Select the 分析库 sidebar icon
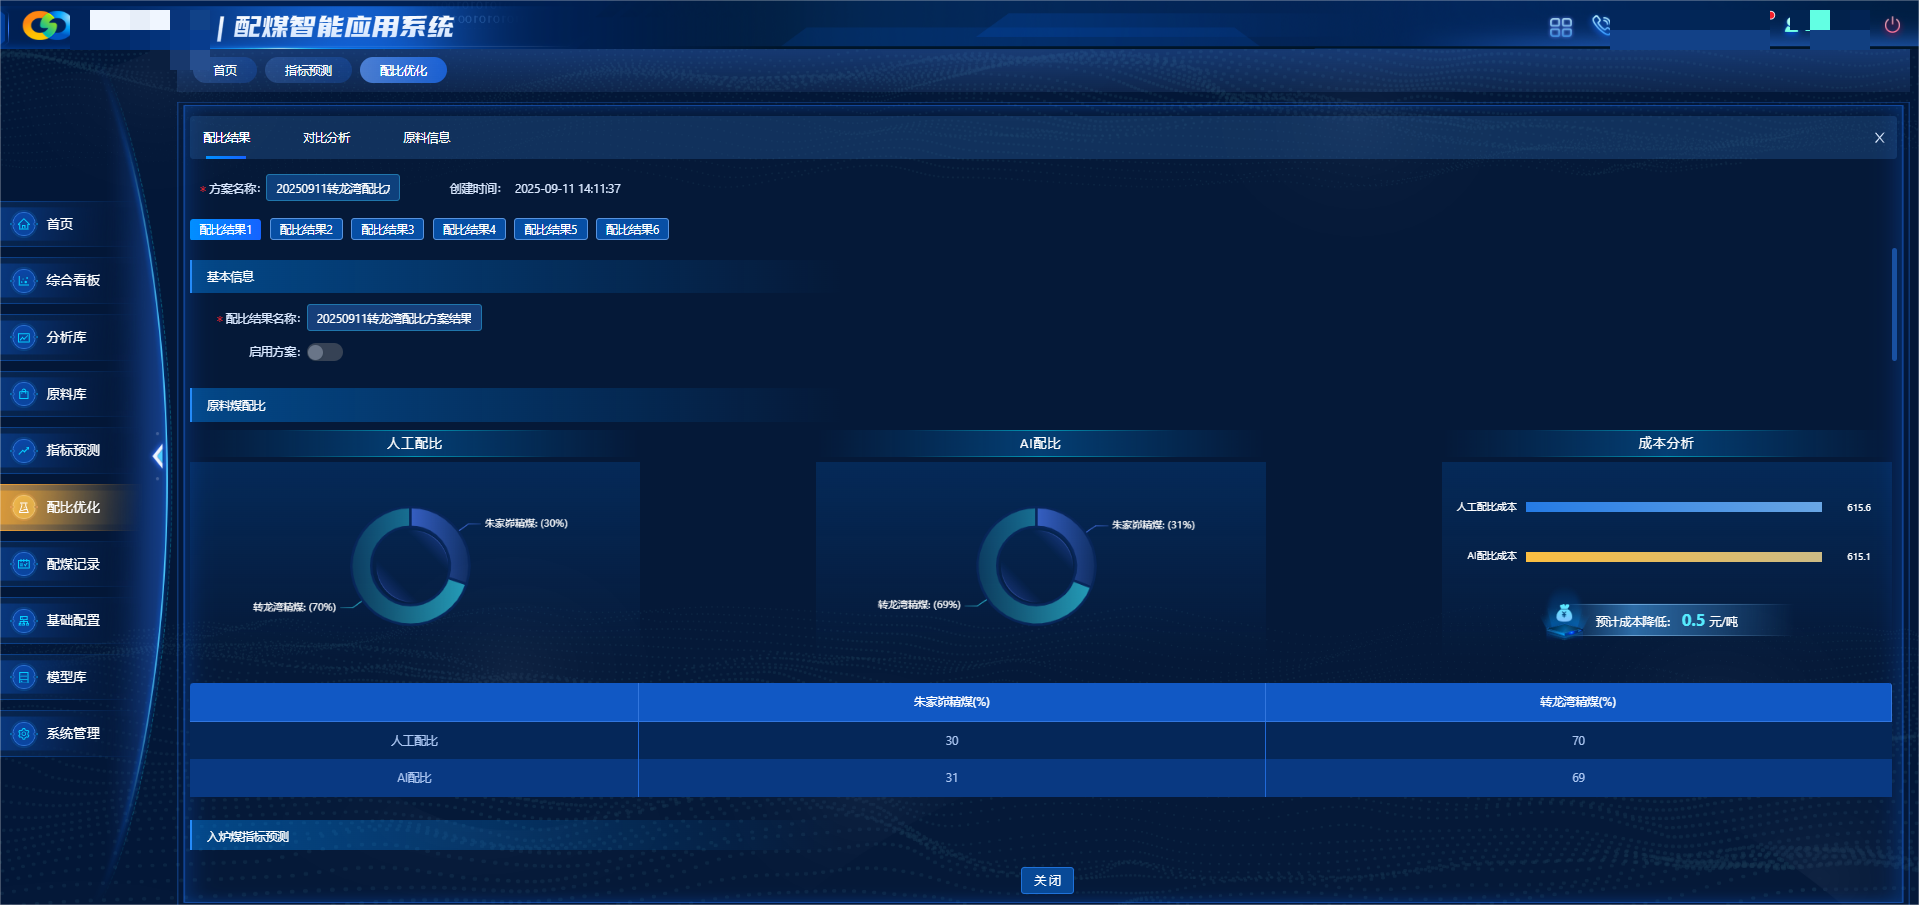 24,338
